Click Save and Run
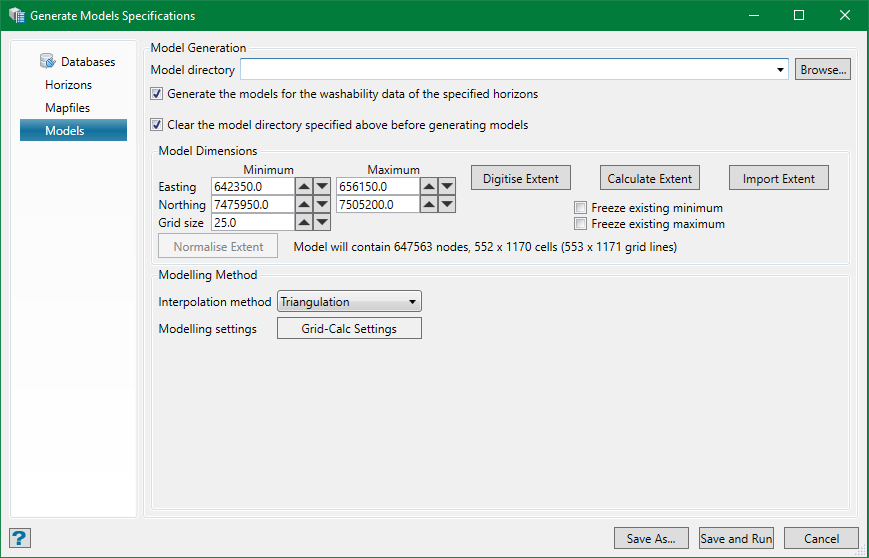The height and width of the screenshot is (558, 869). pyautogui.click(x=736, y=539)
